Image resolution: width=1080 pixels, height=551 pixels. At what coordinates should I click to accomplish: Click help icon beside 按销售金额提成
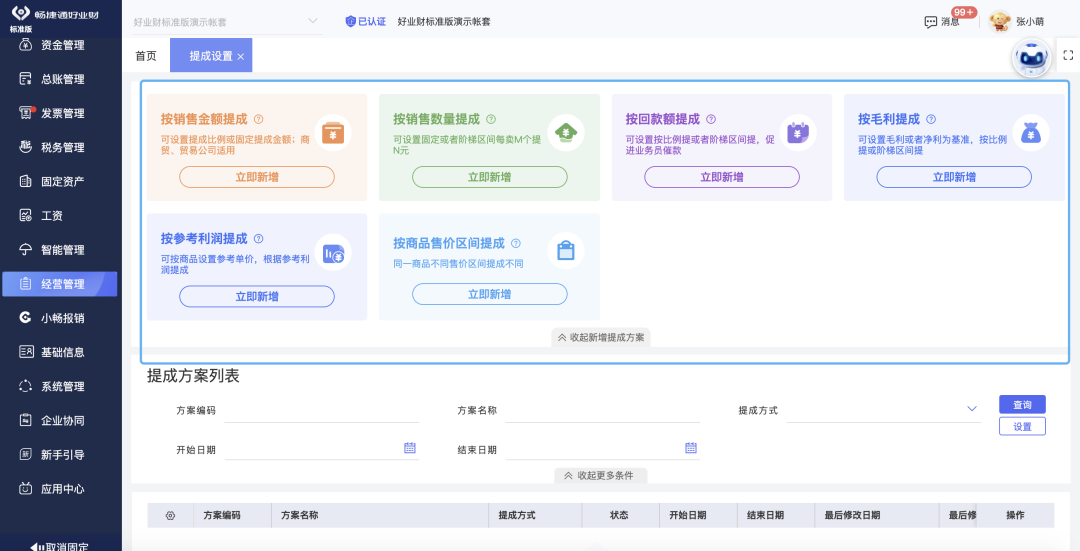[x=258, y=119]
